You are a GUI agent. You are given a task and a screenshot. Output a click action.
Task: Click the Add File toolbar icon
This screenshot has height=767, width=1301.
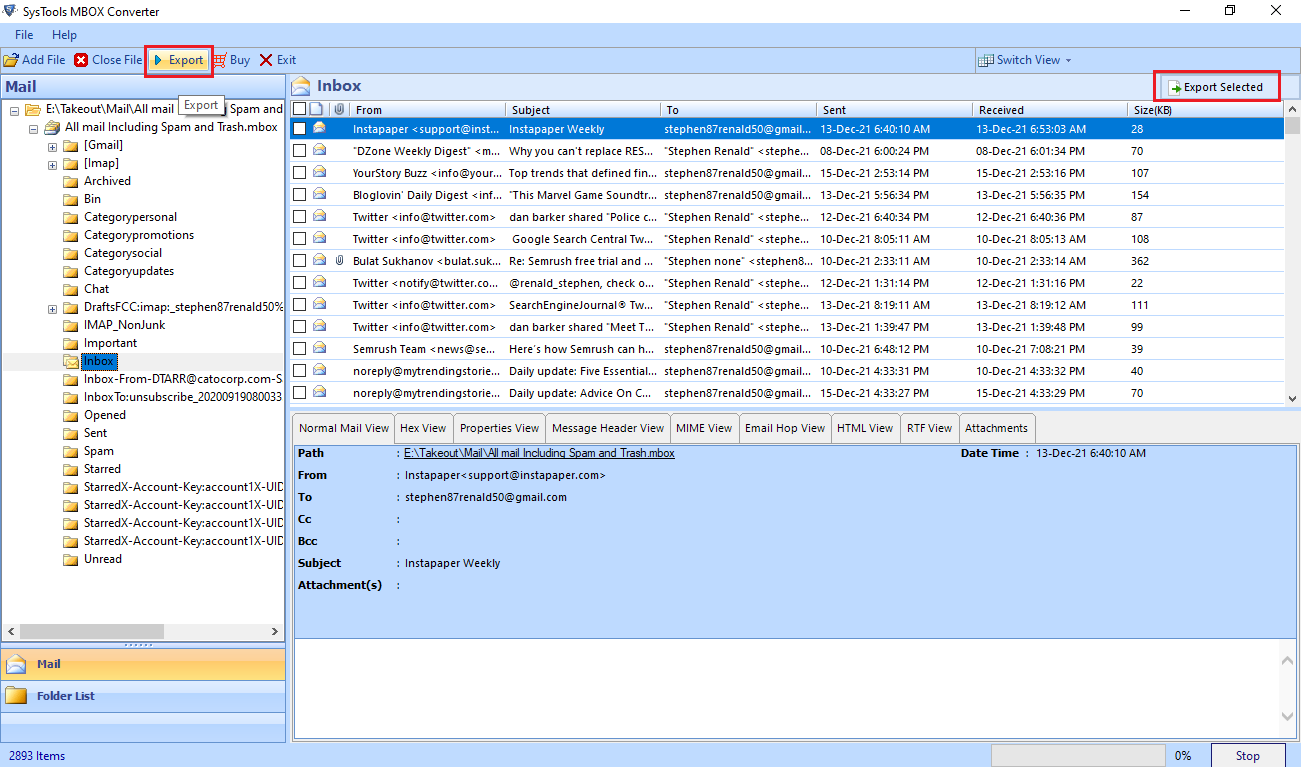(11, 60)
